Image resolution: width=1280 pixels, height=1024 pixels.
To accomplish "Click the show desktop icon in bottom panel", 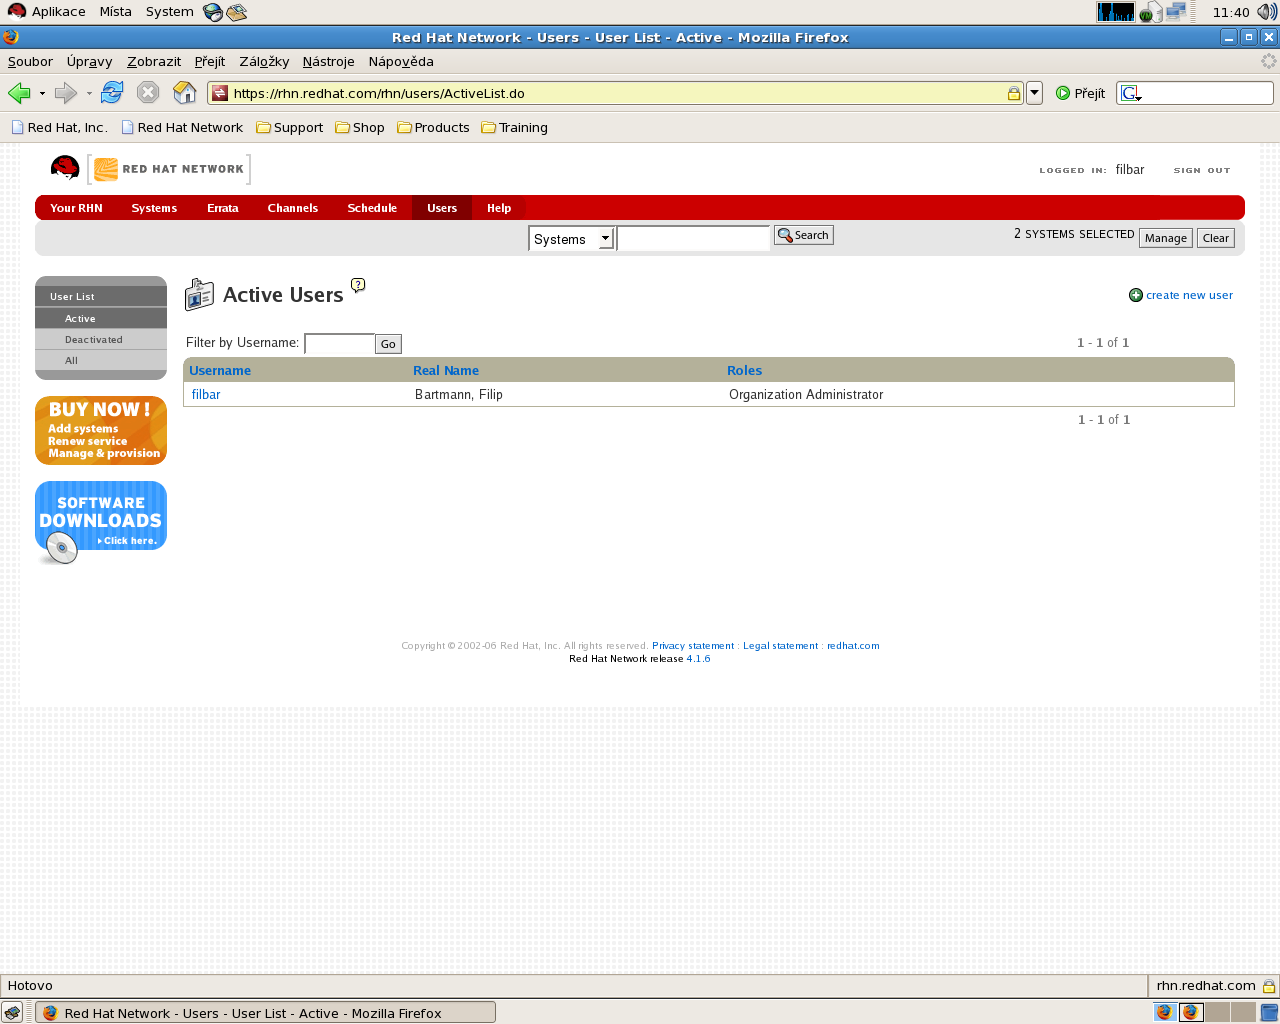I will tap(12, 1012).
